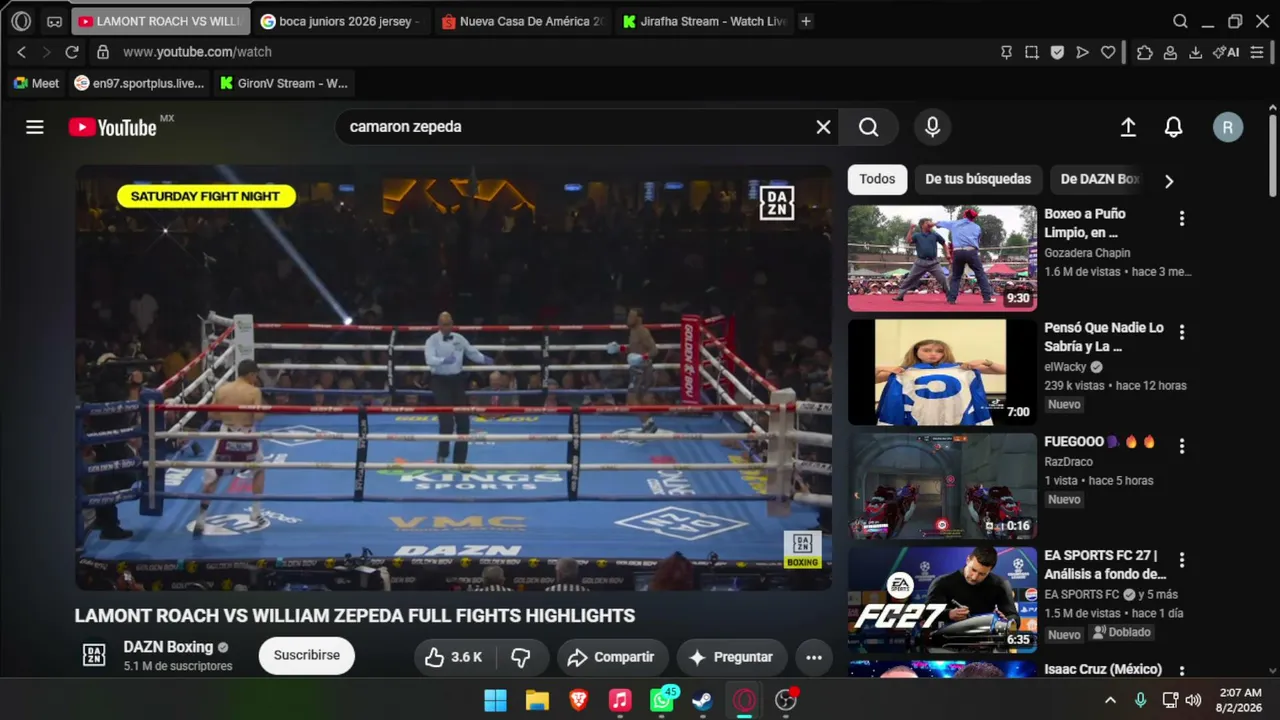The image size is (1280, 720).
Task: Click the video player to pause
Action: pos(453,377)
